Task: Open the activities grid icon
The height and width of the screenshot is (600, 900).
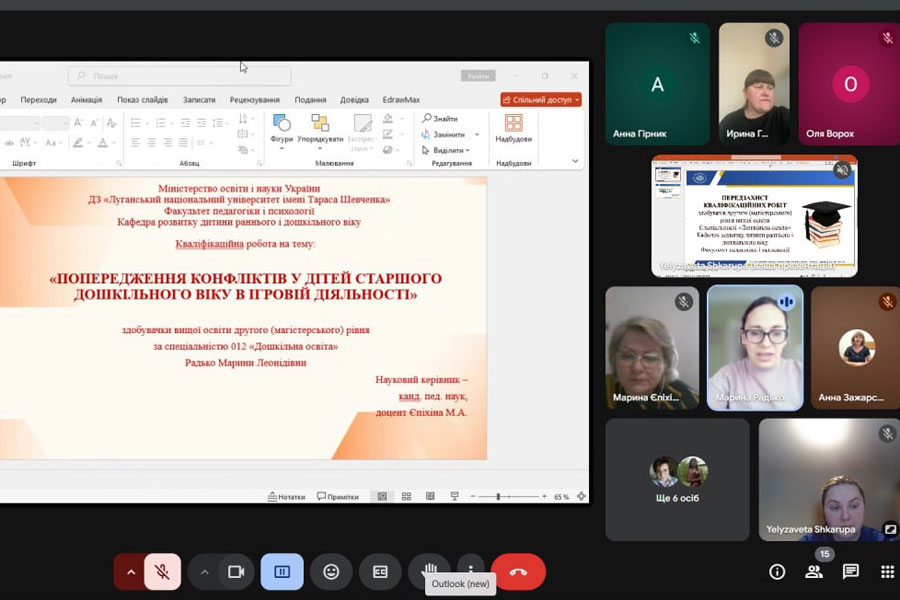Action: [887, 571]
